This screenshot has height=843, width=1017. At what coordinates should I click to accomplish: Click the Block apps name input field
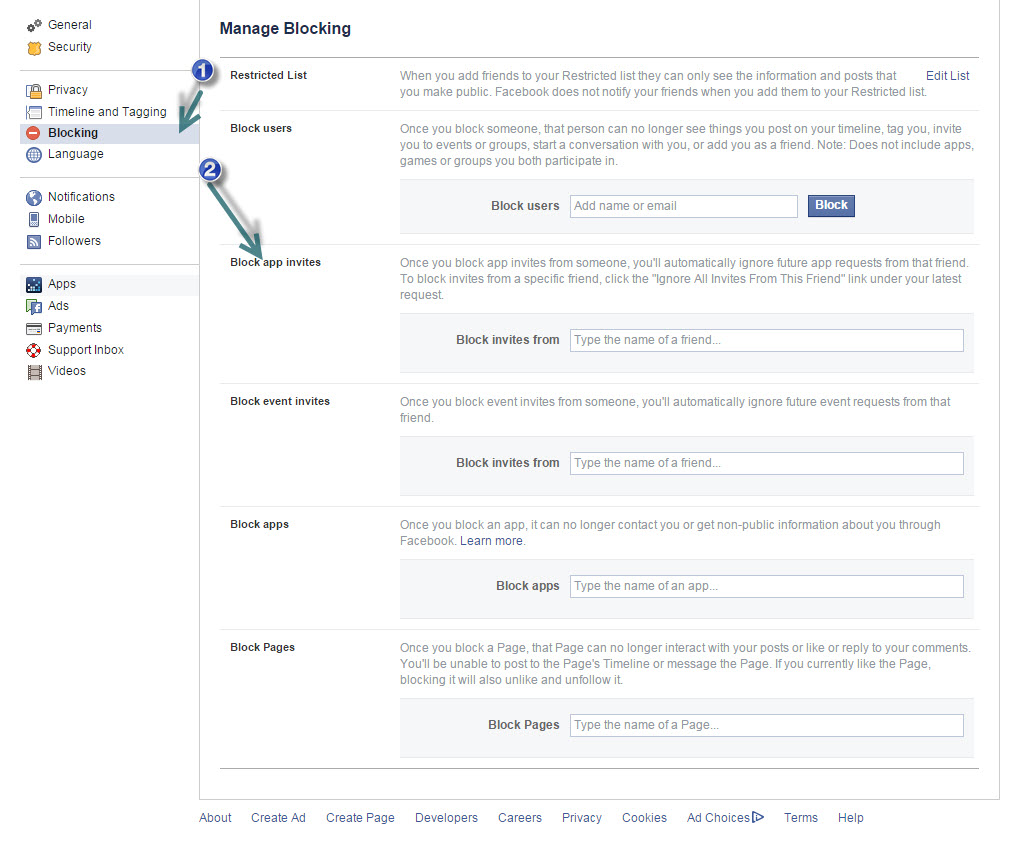pyautogui.click(x=766, y=586)
